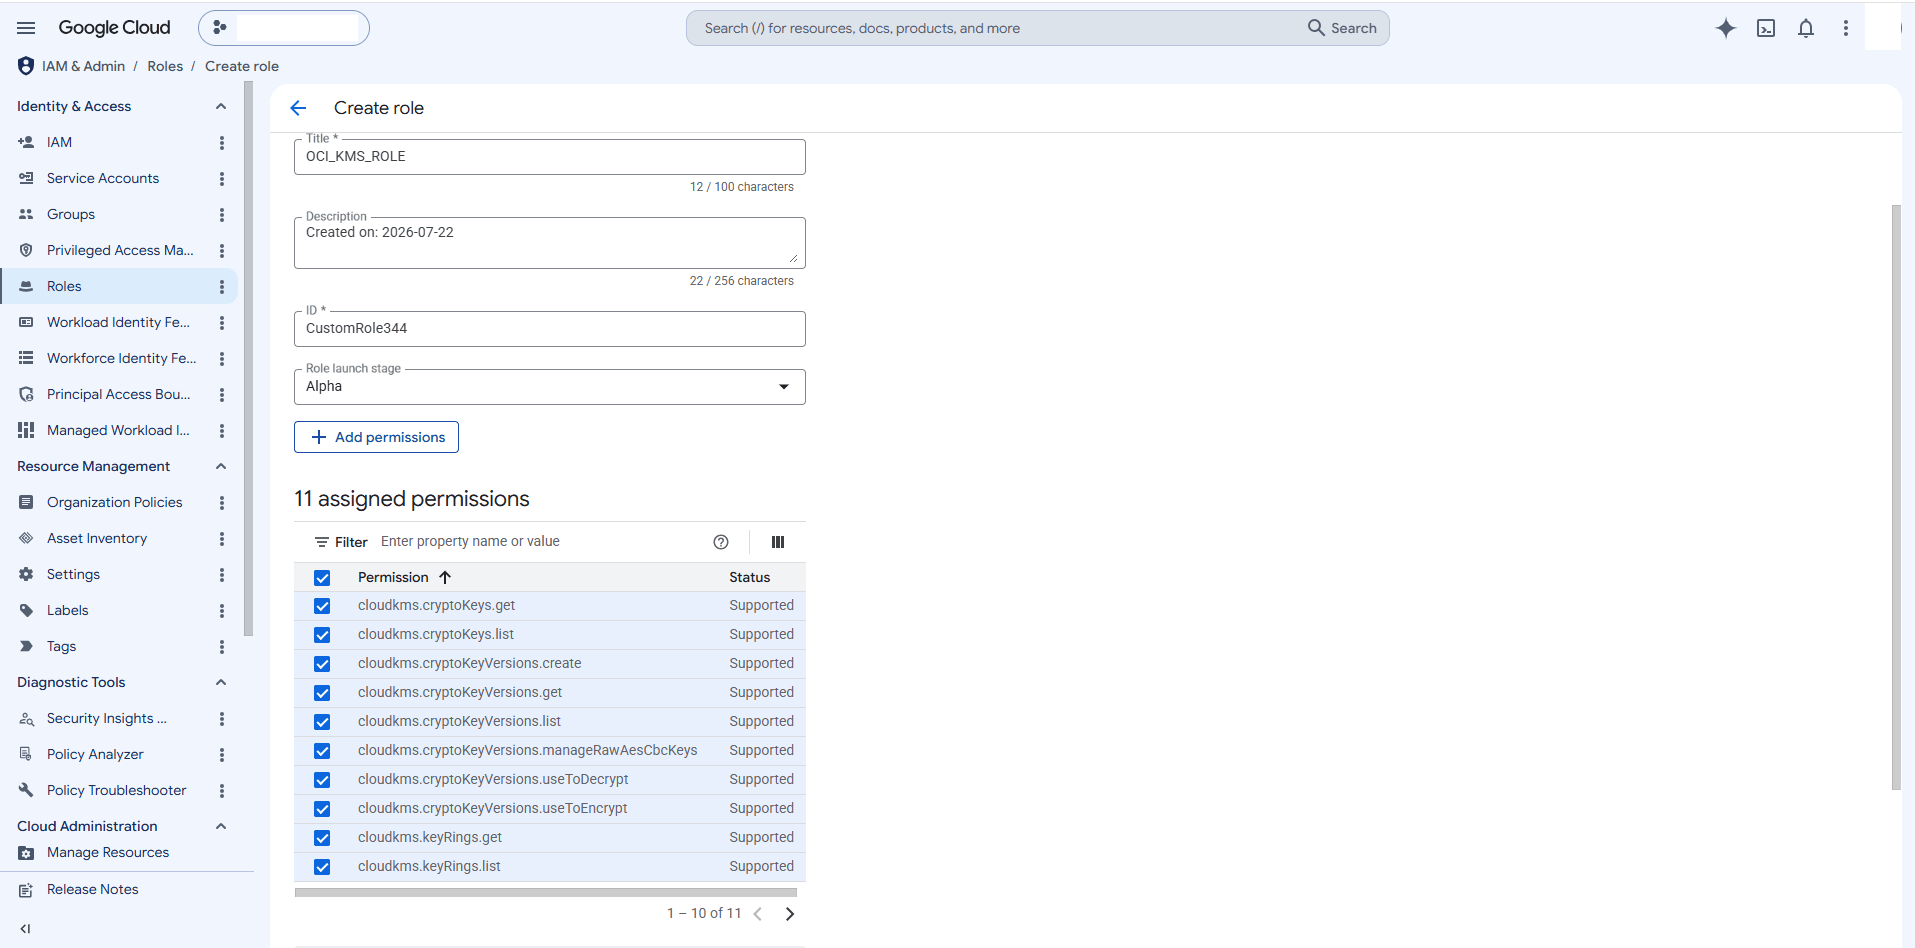Screen dimensions: 1915x948
Task: Click the Add permissions button
Action: [x=376, y=437]
